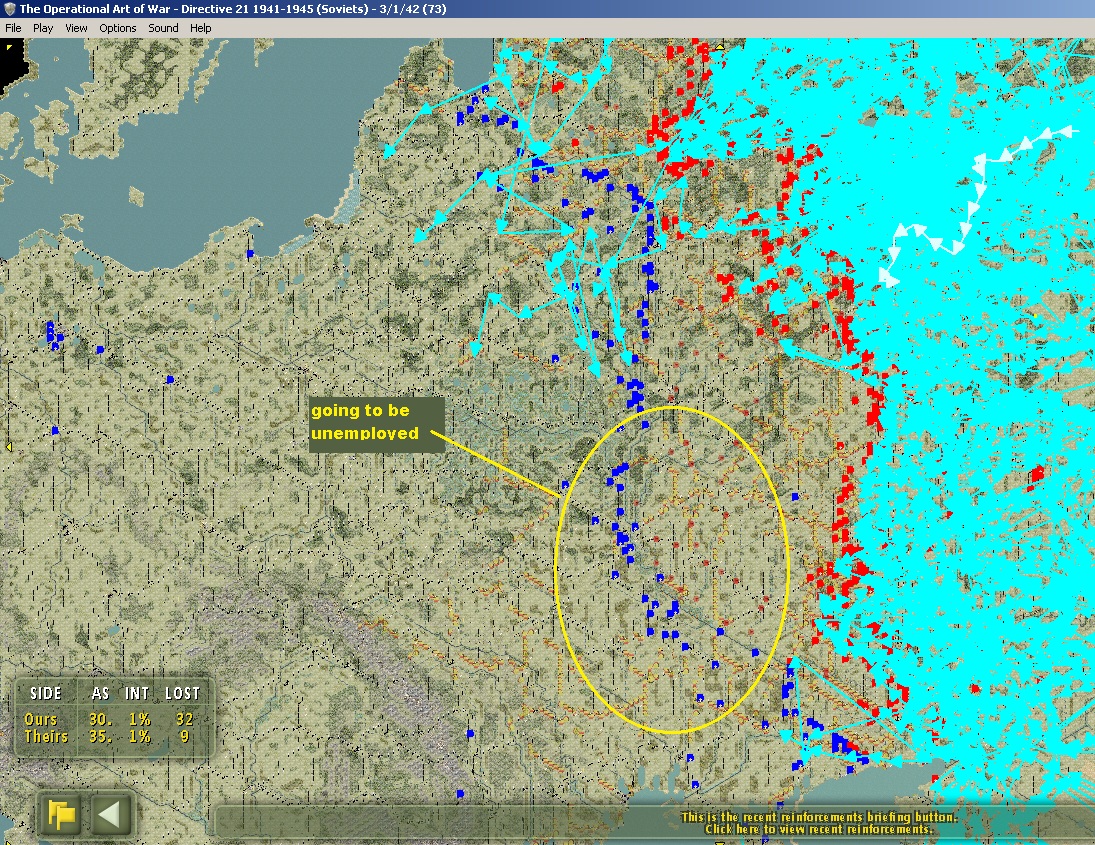This screenshot has height=845, width=1095.
Task: Expand the View menu
Action: pos(76,28)
